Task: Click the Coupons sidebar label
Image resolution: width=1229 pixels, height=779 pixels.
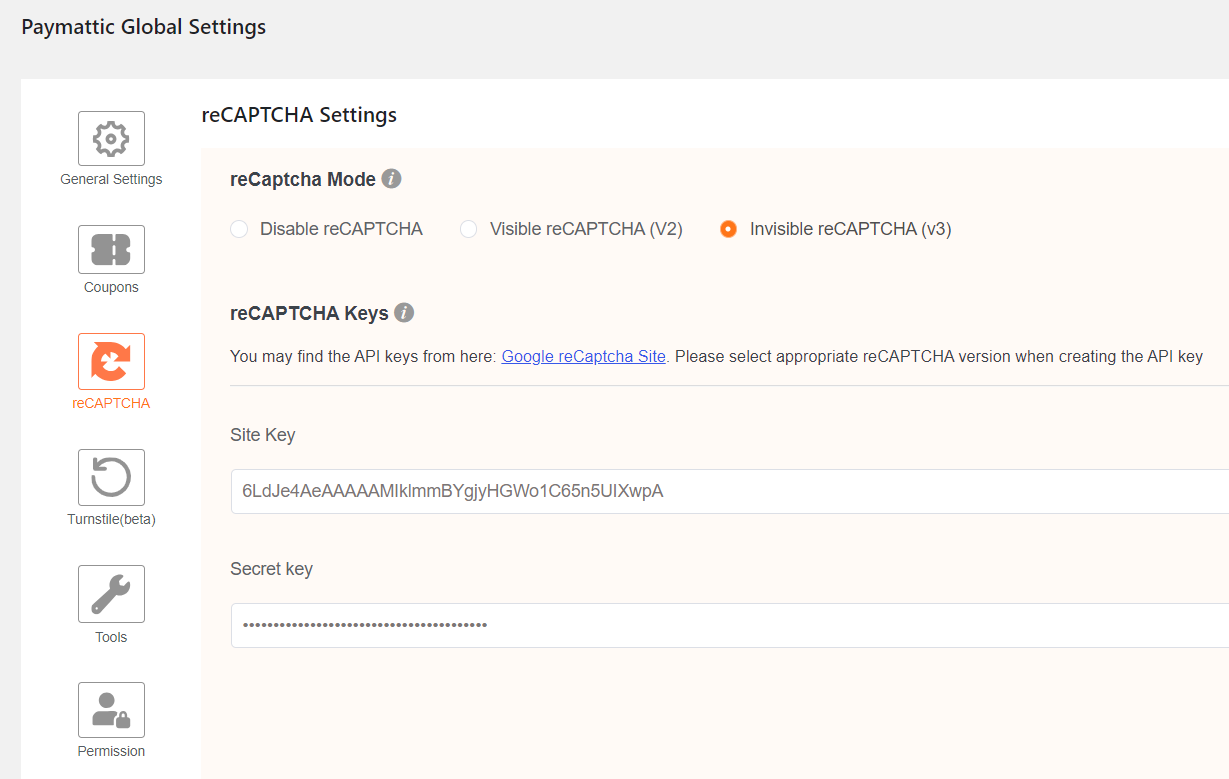Action: click(111, 287)
